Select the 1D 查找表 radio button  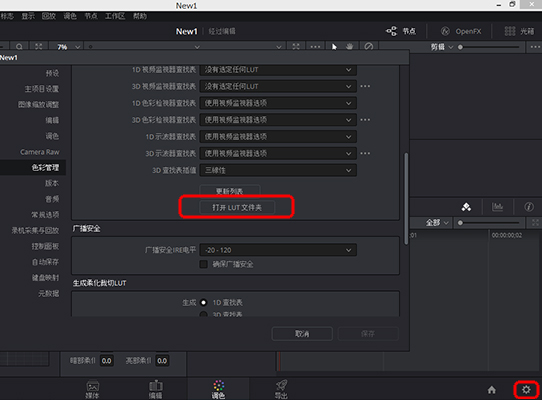point(204,303)
